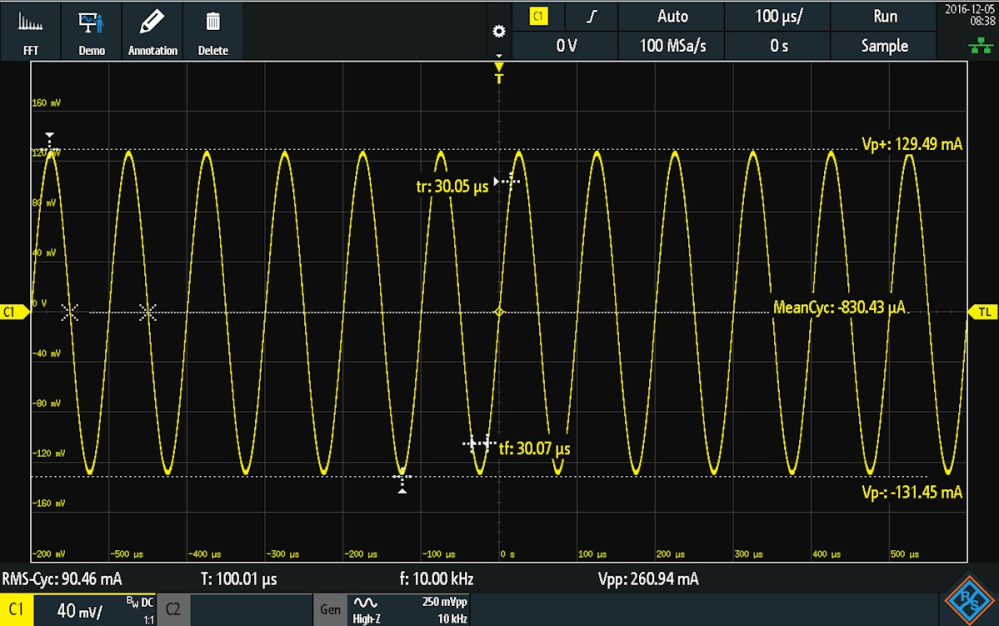Open the 100 µs/ timebase setting

tap(777, 16)
